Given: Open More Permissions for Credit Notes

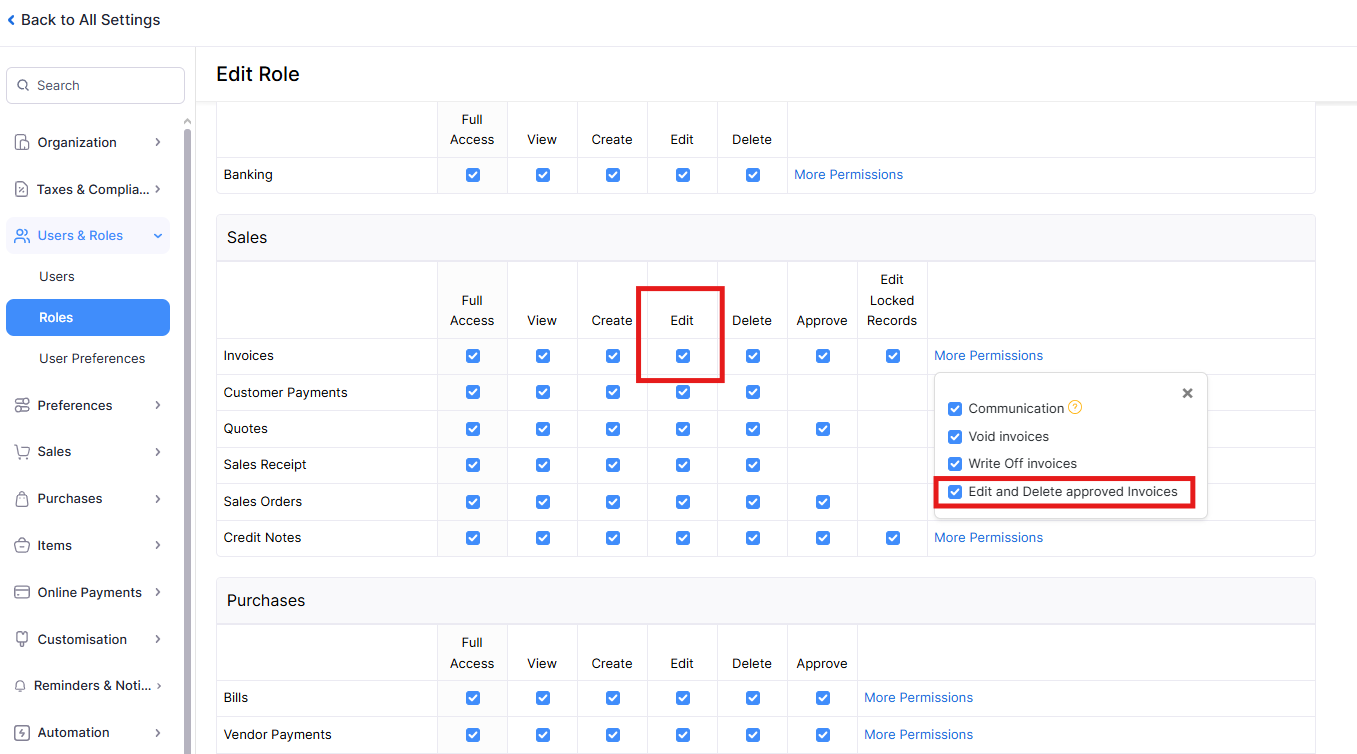Looking at the screenshot, I should pos(988,537).
